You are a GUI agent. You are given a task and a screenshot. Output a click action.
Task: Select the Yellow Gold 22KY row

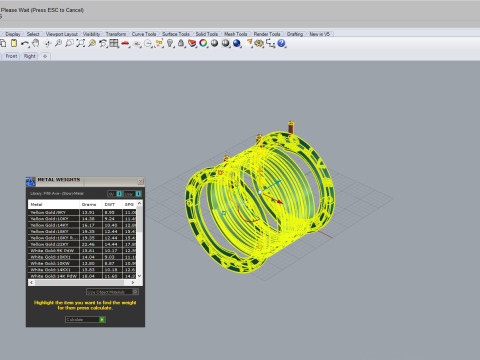pos(82,244)
